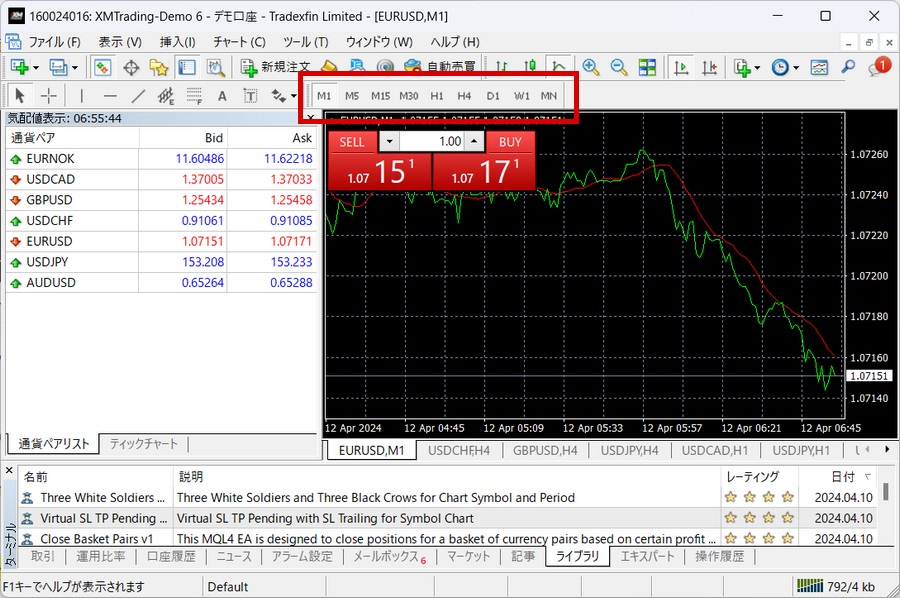Open the Strategy Tester magnifier icon
Viewport: 900px width, 598px height.
coord(215,67)
